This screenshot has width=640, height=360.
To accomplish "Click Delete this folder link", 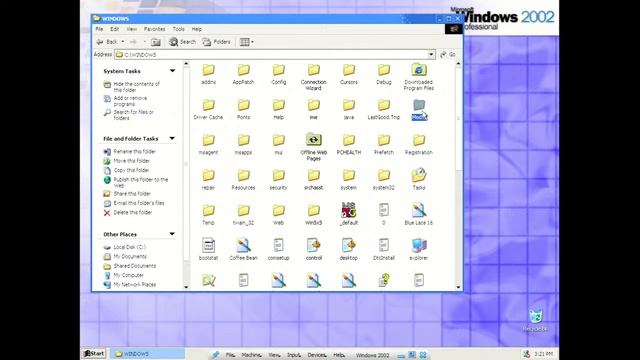I will [x=133, y=212].
